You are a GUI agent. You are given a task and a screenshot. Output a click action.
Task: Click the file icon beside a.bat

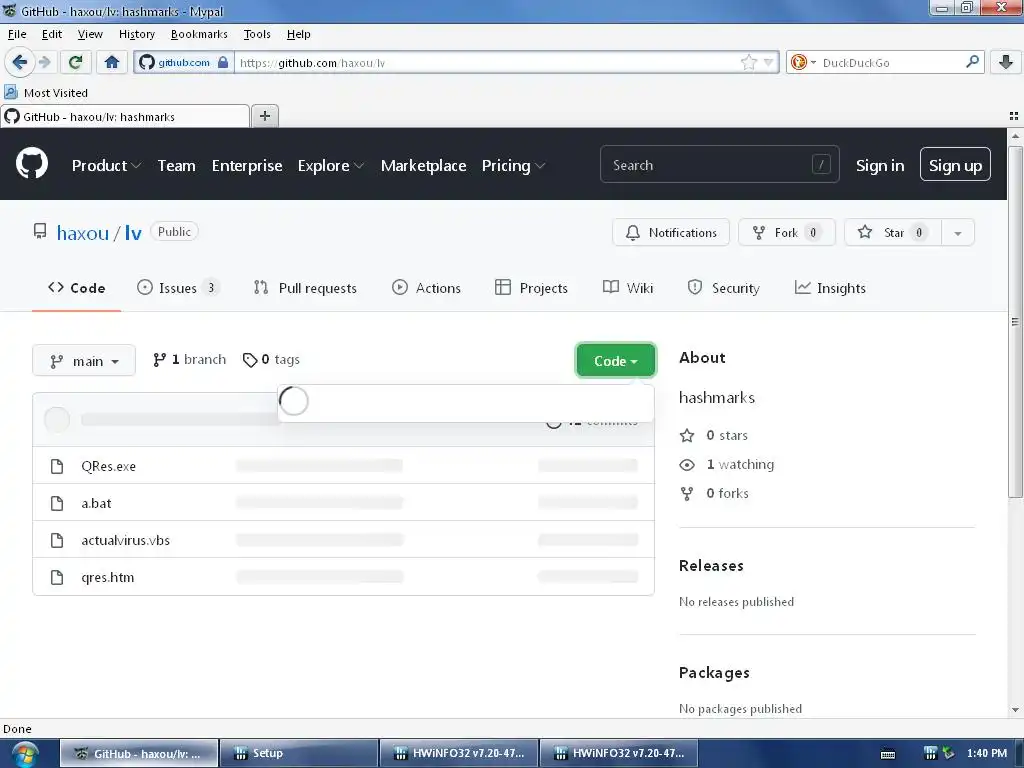coord(57,504)
